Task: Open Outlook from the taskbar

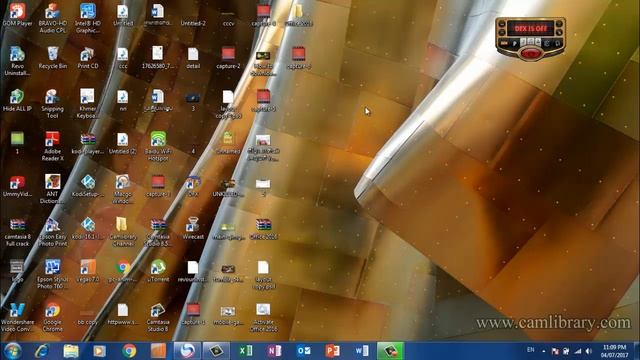Action: point(304,351)
